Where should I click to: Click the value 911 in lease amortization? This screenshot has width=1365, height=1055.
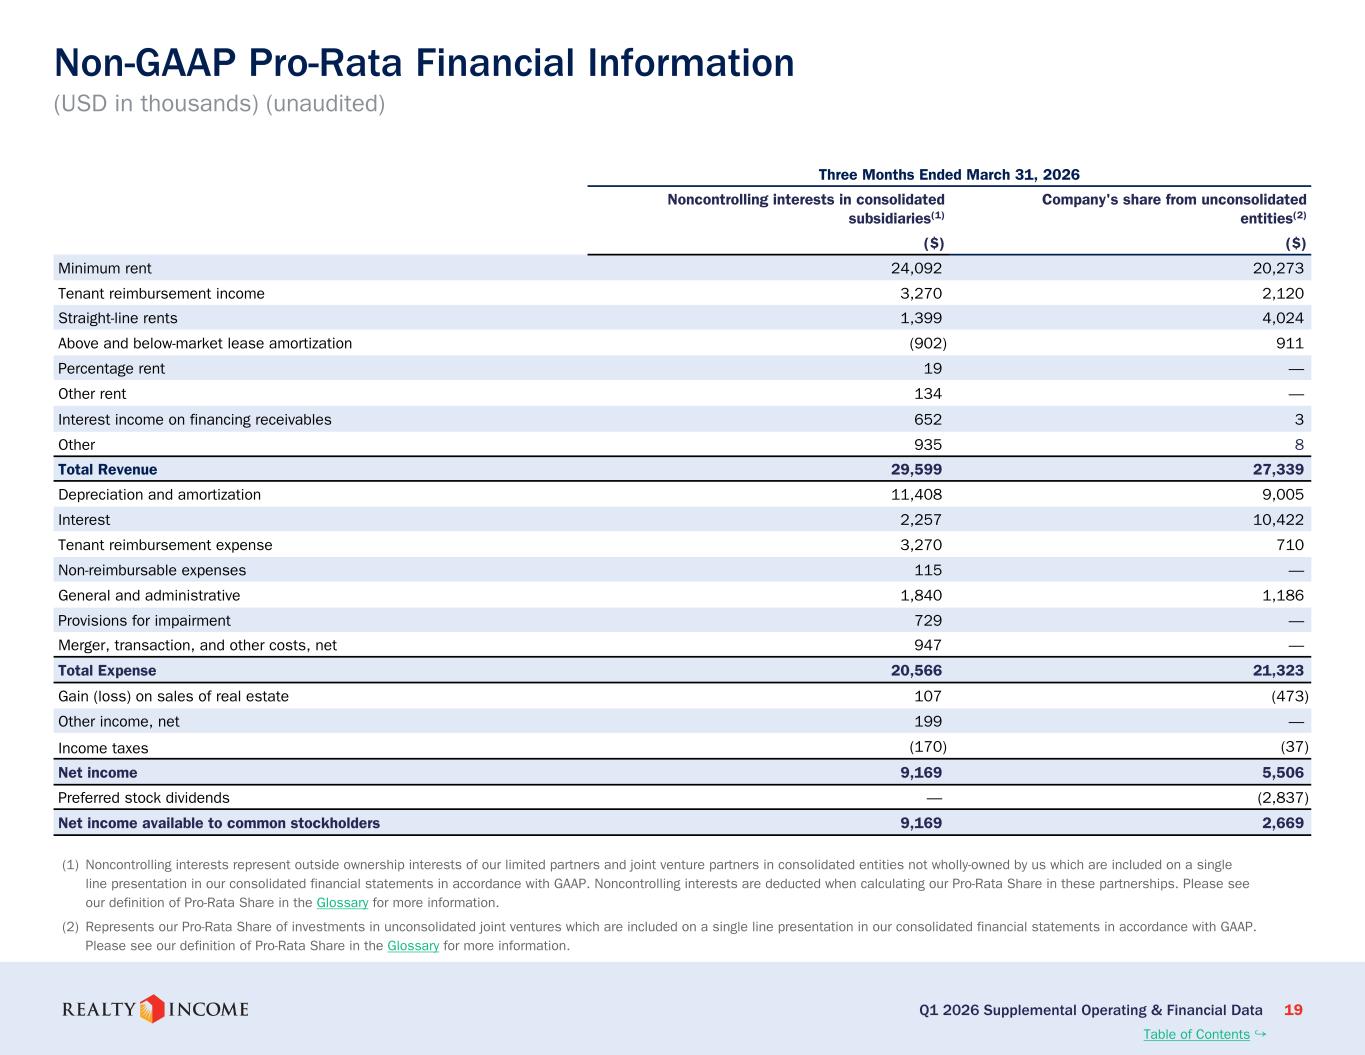(x=1290, y=343)
